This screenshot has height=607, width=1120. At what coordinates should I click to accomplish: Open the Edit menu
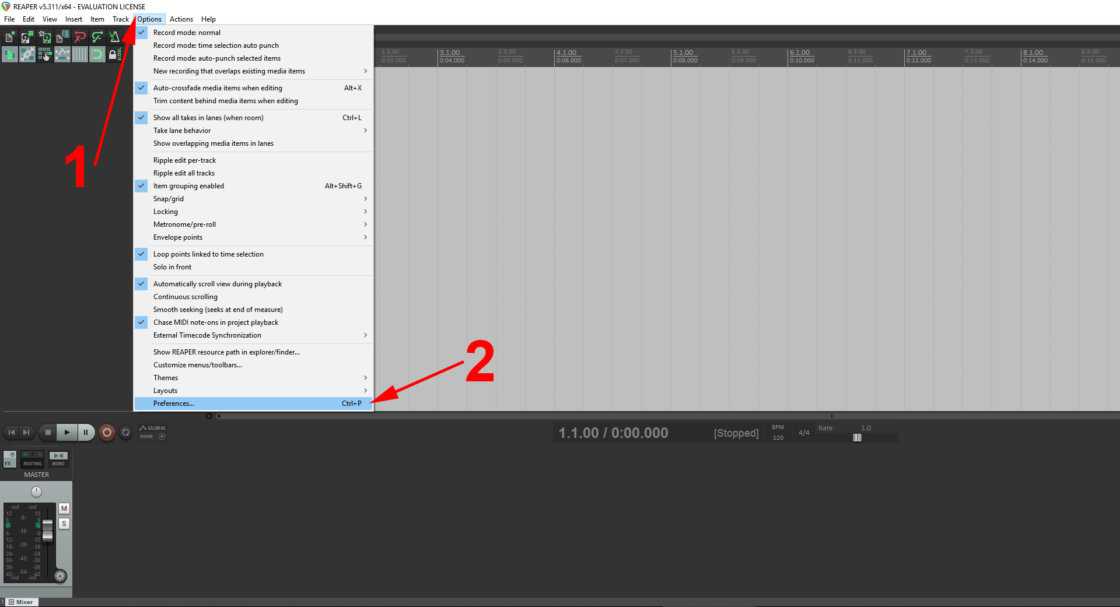pos(29,19)
